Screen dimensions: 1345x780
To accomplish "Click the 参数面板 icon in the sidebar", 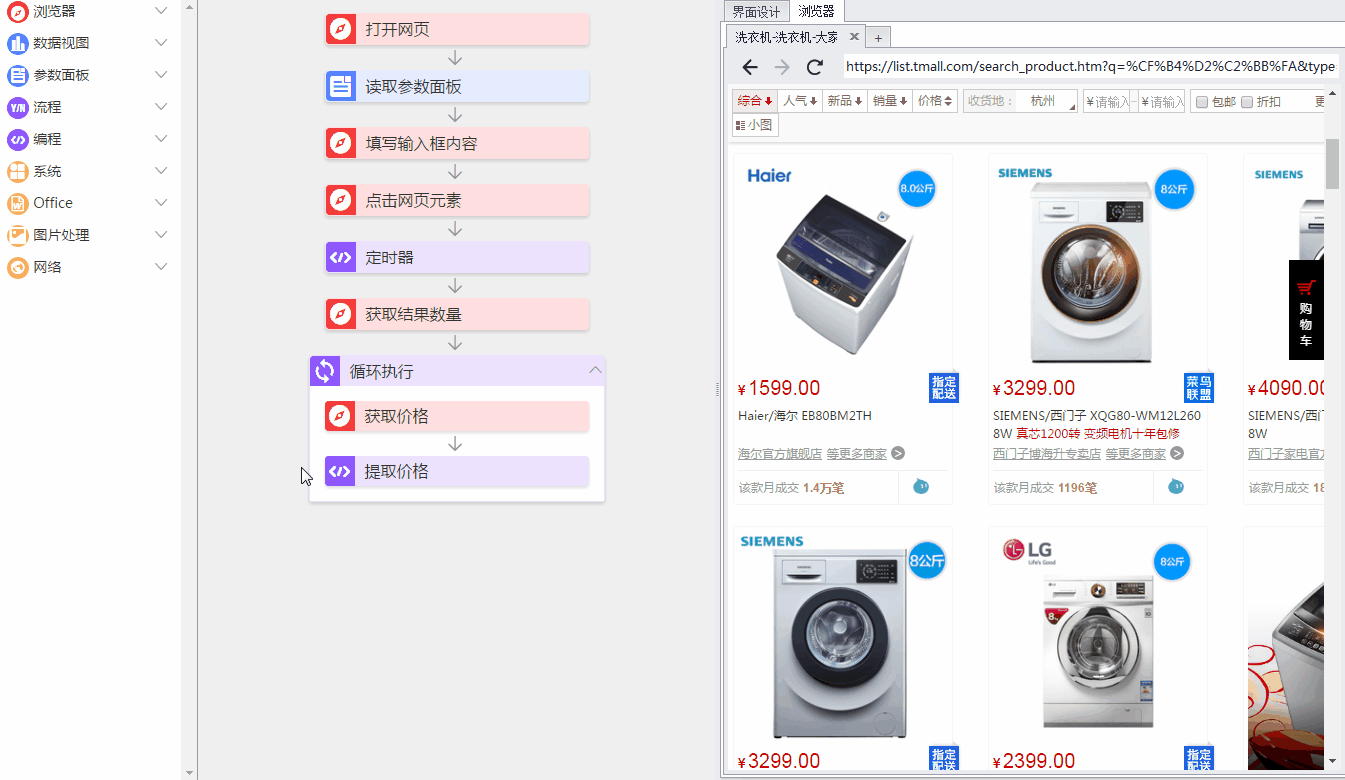I will pyautogui.click(x=17, y=75).
